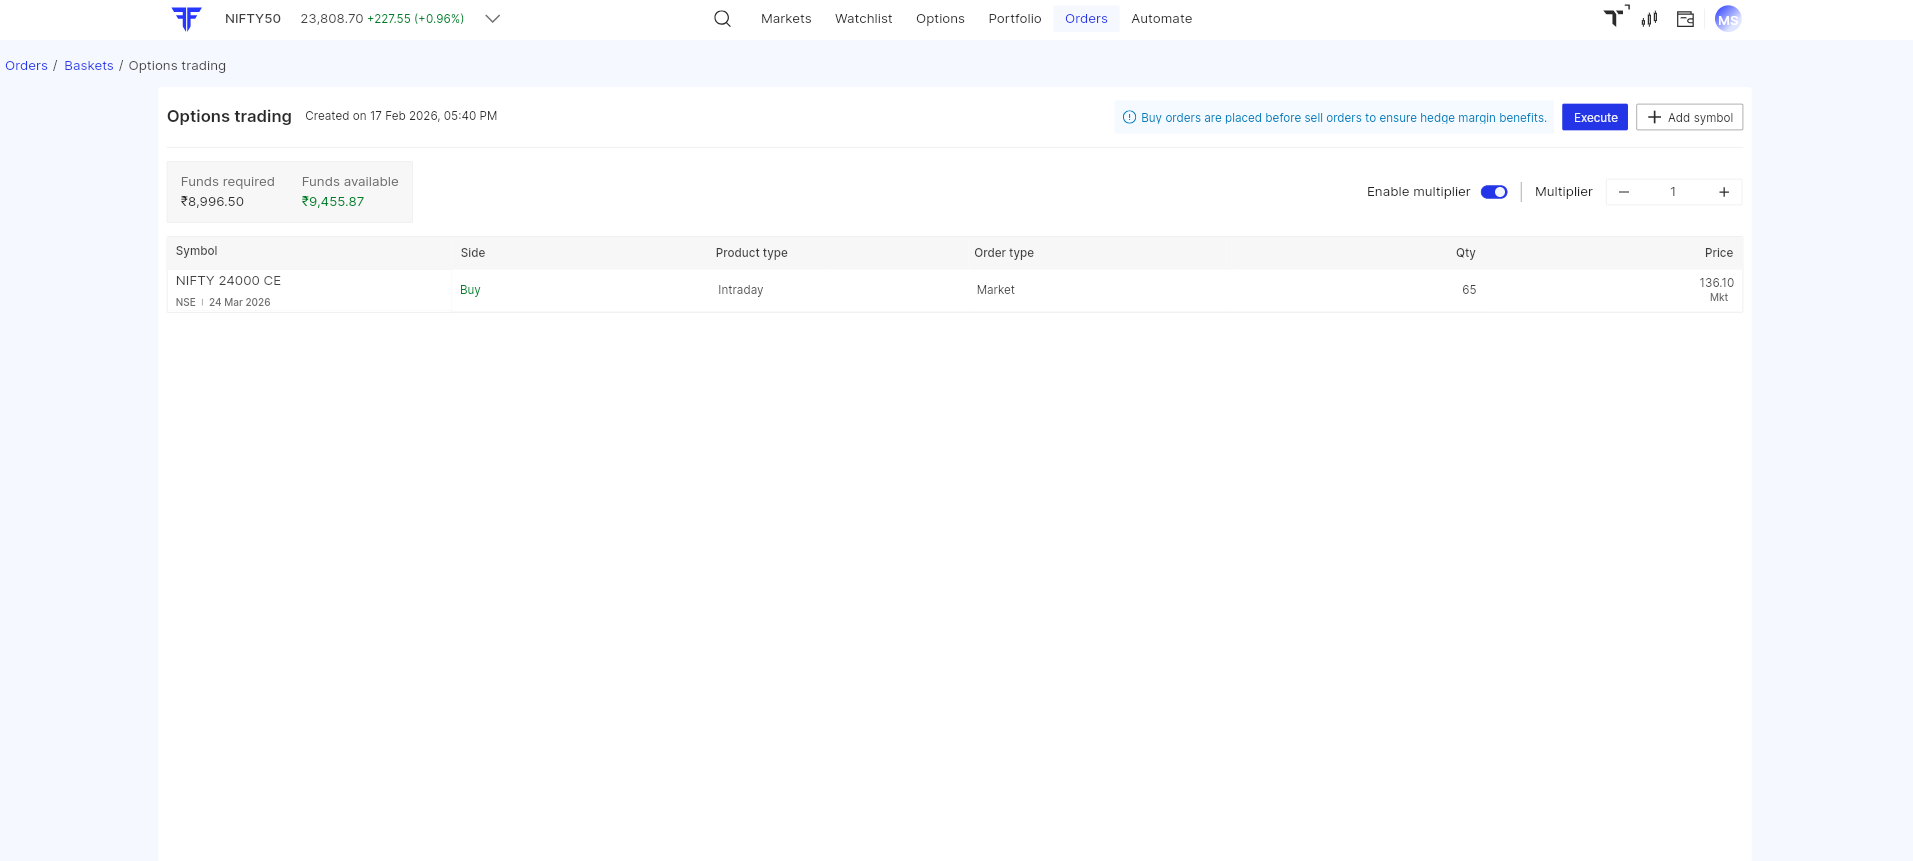Click the multiplier value field
The height and width of the screenshot is (861, 1913).
(1673, 192)
